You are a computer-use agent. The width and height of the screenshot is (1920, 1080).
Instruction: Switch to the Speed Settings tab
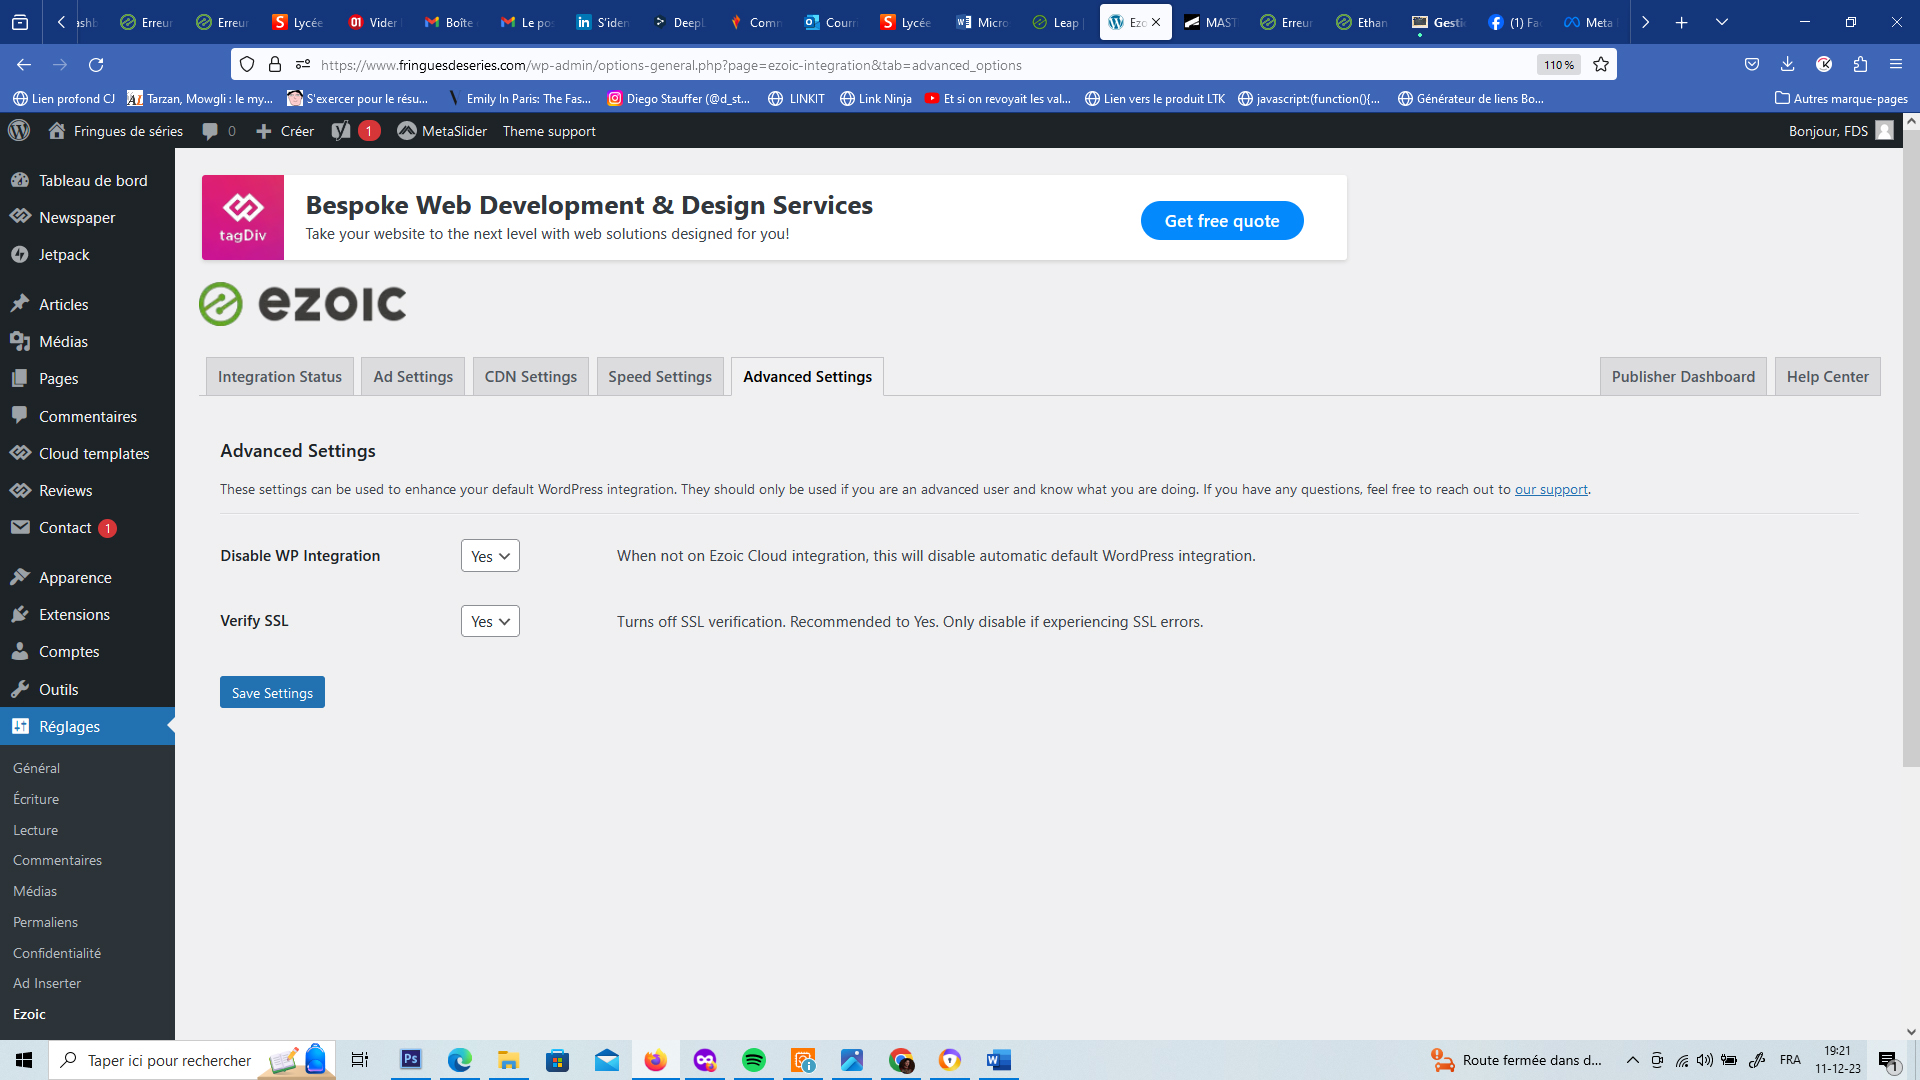click(660, 377)
